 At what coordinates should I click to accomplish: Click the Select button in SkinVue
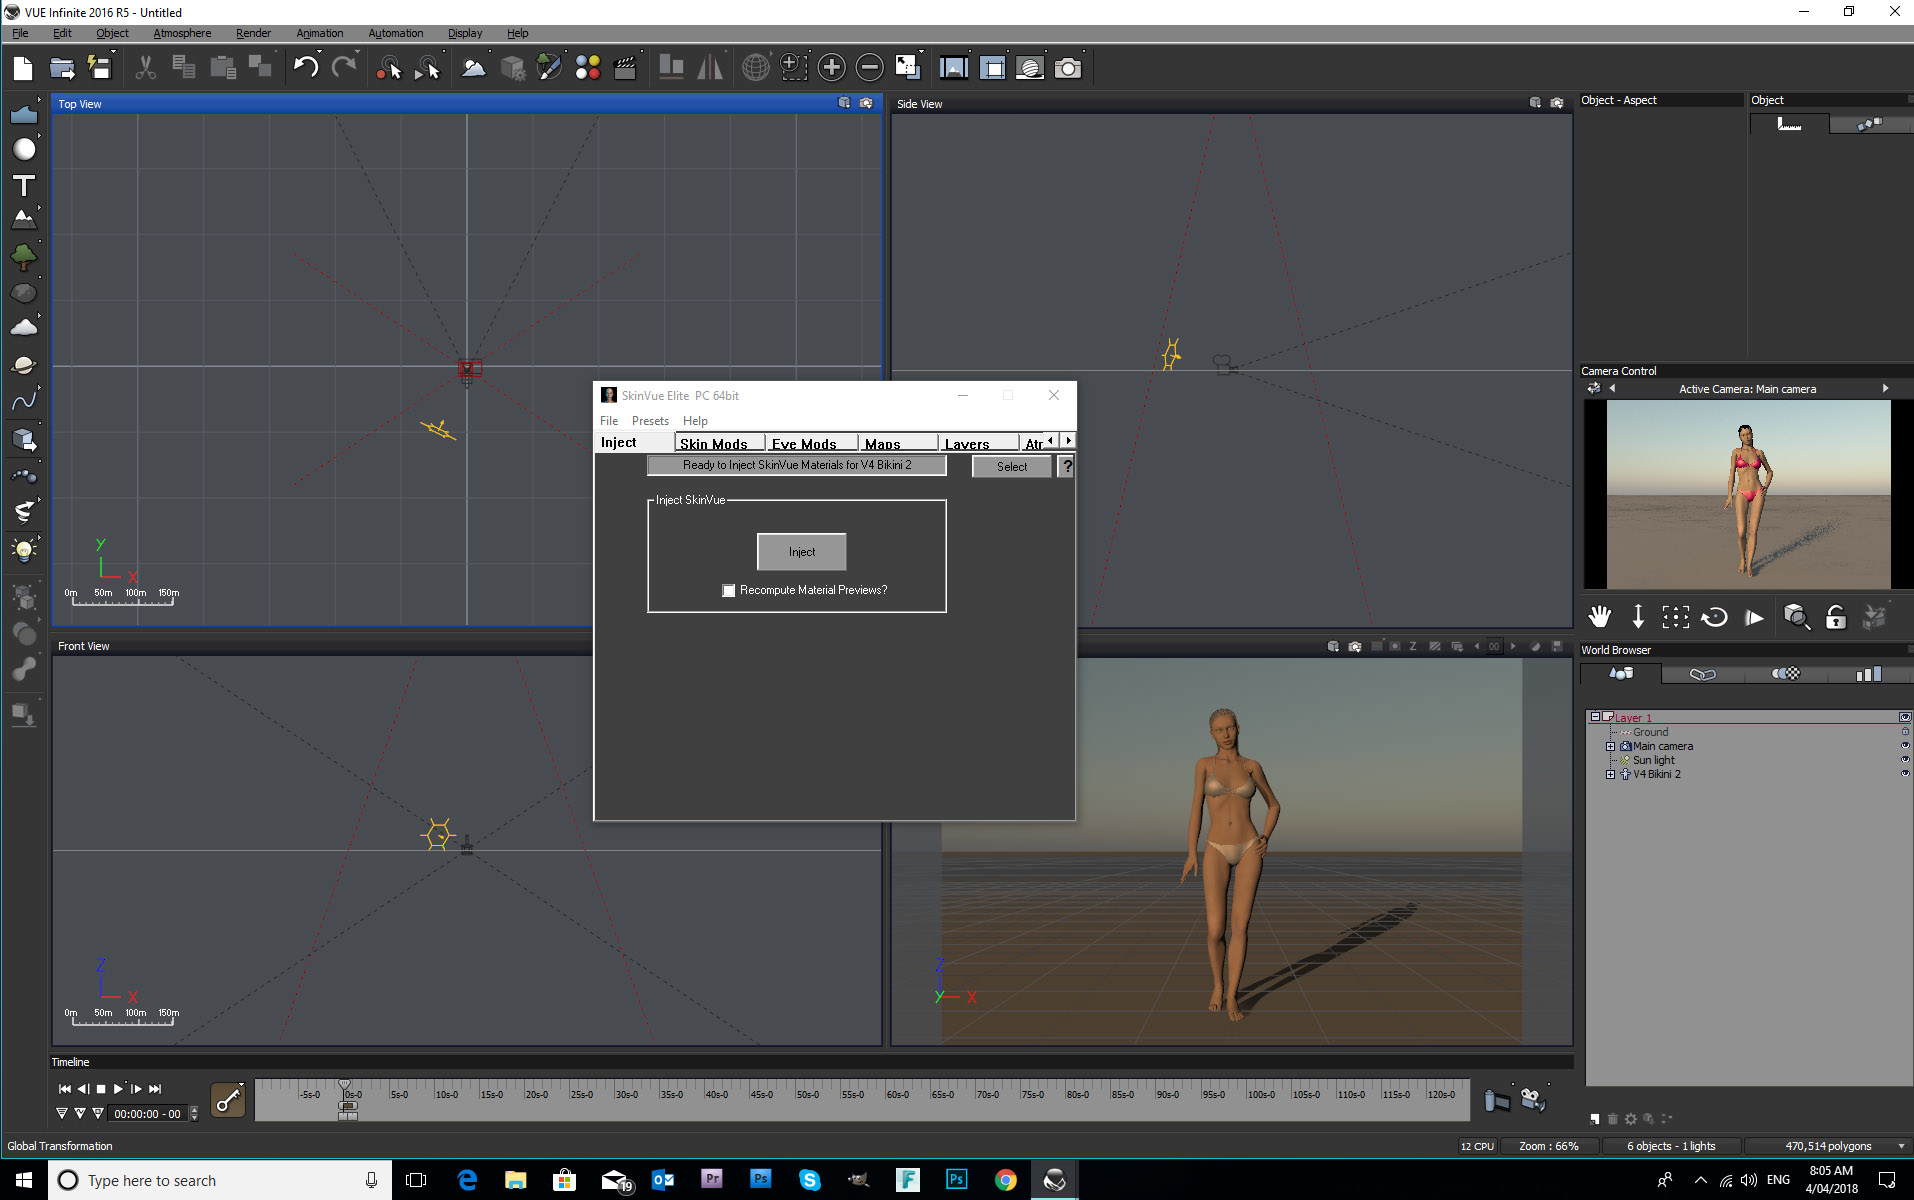pyautogui.click(x=1011, y=466)
